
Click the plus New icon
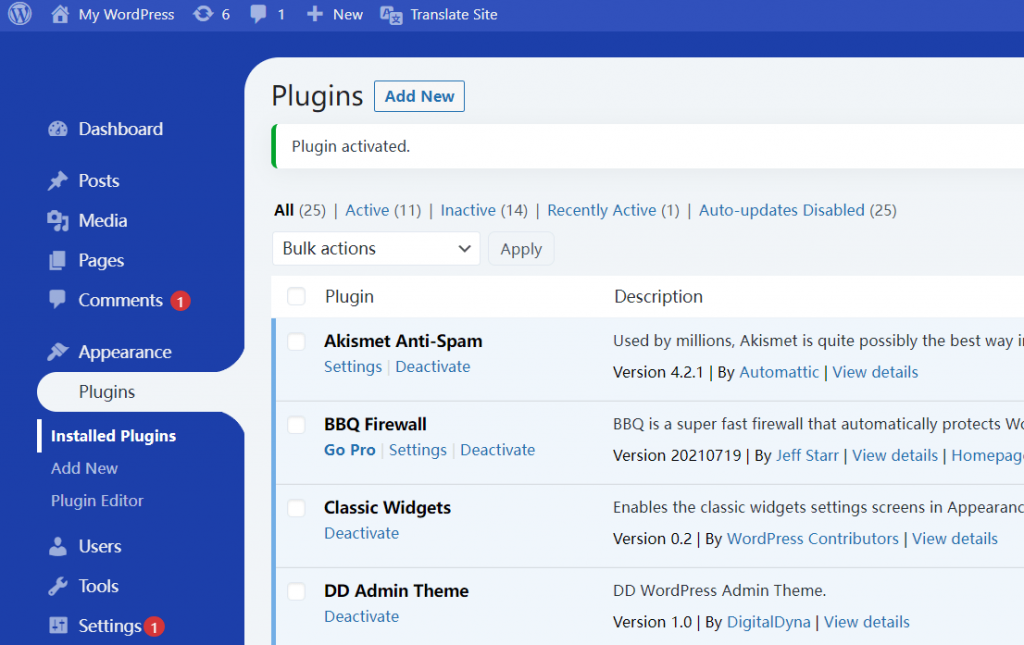click(315, 14)
